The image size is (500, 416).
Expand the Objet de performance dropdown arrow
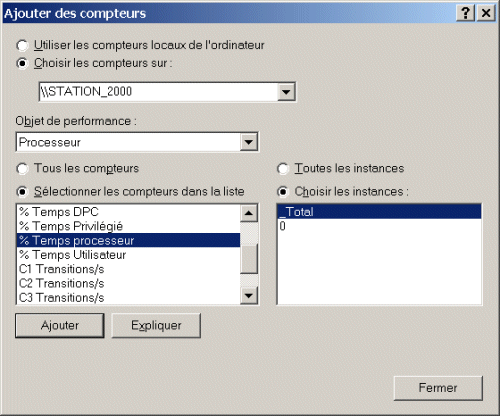click(249, 143)
